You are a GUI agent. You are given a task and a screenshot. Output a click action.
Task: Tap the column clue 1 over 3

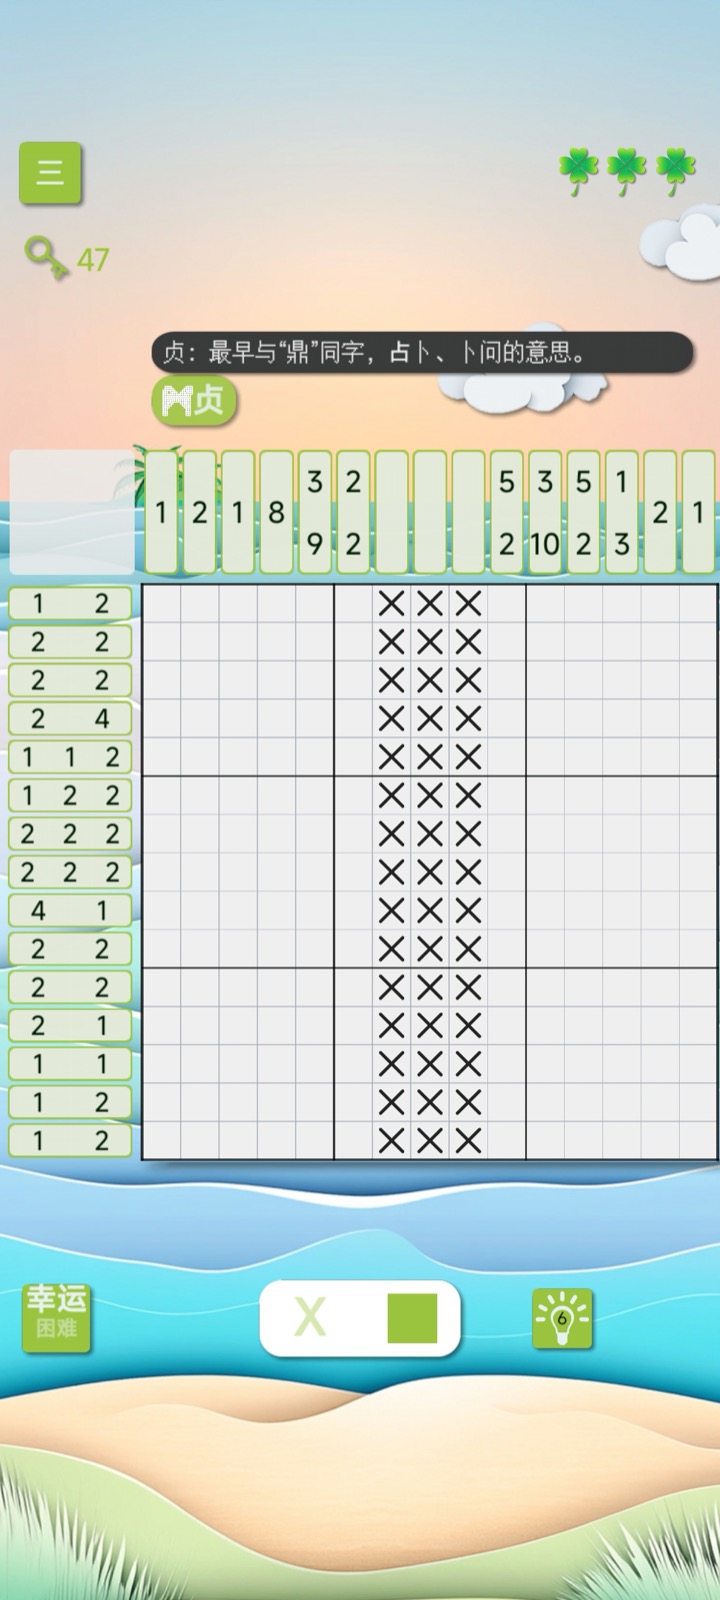pos(621,512)
